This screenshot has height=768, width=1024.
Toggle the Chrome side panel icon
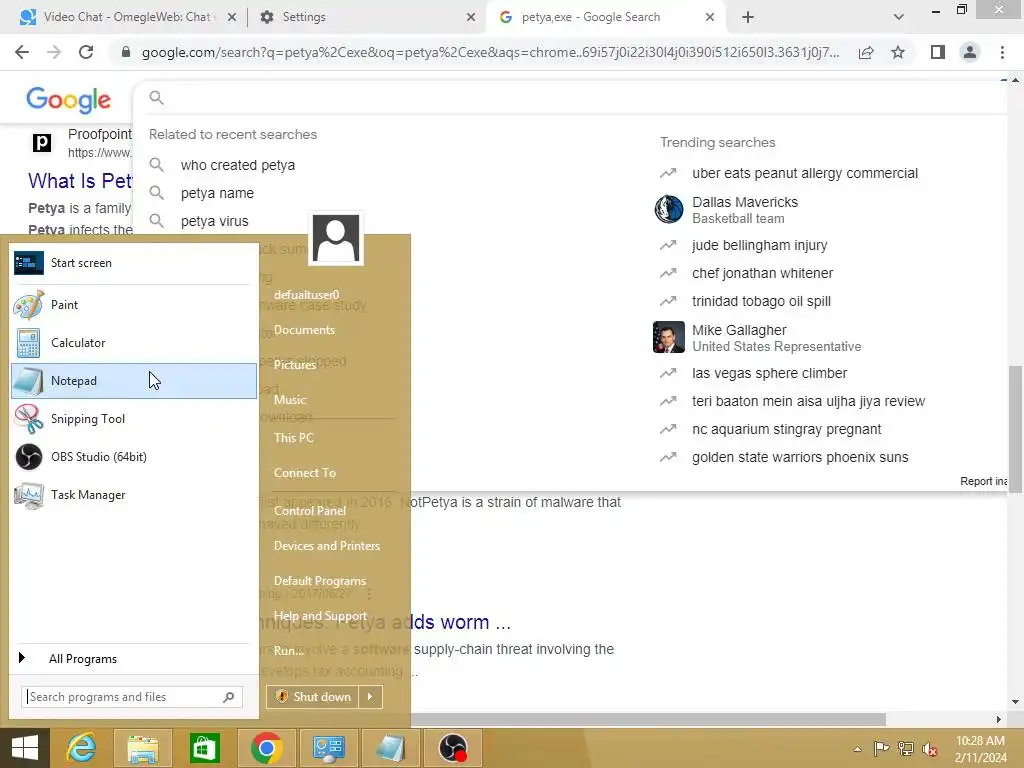click(x=938, y=52)
